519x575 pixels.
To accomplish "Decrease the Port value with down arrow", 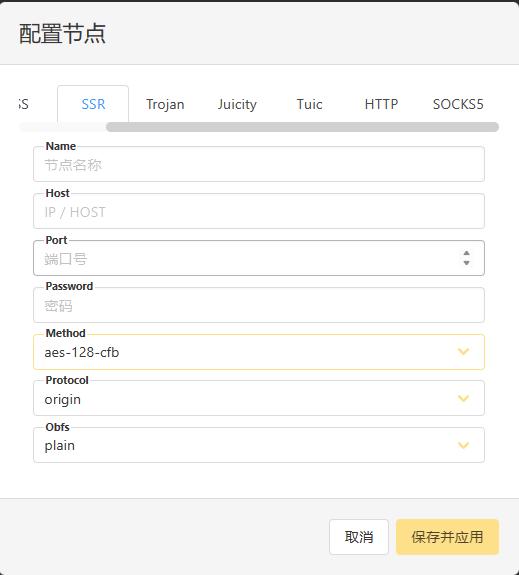I will tap(467, 263).
